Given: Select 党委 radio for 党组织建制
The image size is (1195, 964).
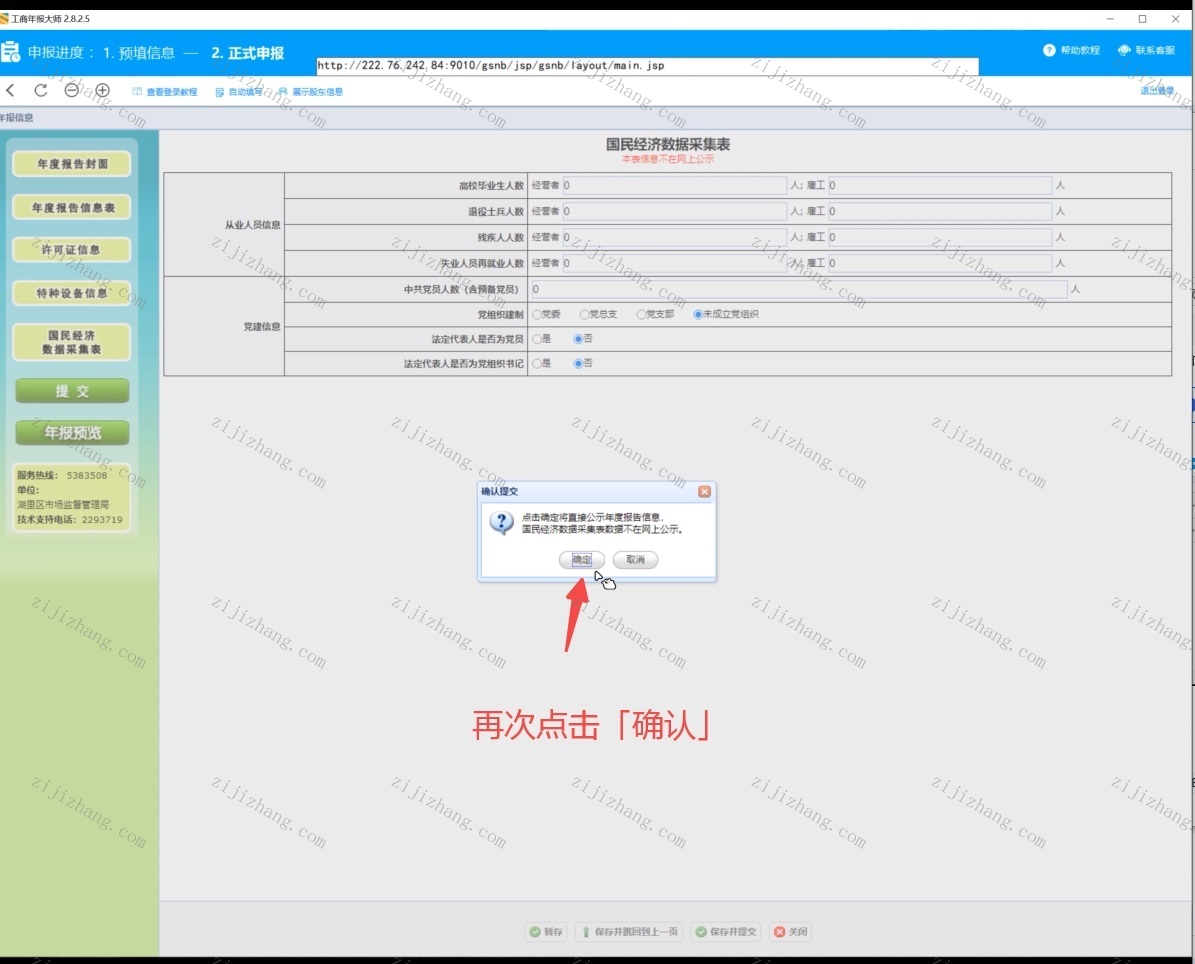Looking at the screenshot, I should [x=537, y=315].
